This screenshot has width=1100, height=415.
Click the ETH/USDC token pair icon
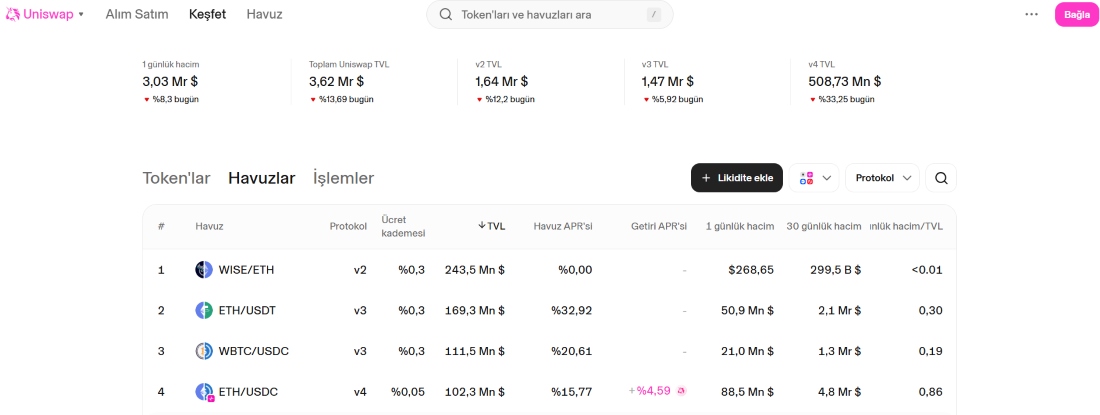click(204, 393)
